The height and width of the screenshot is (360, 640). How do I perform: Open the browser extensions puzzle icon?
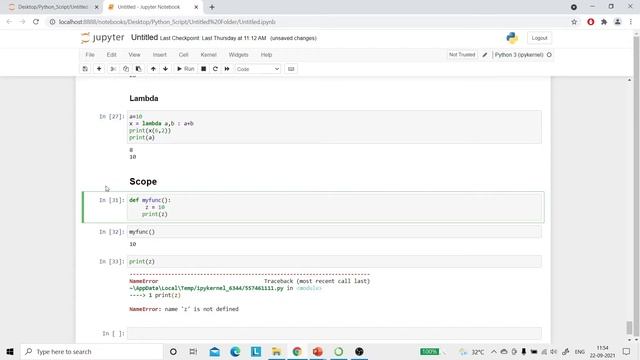click(x=604, y=22)
